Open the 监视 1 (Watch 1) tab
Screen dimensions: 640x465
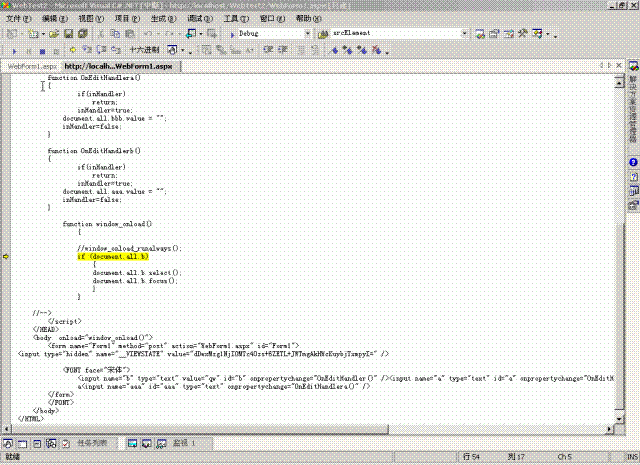[x=184, y=443]
